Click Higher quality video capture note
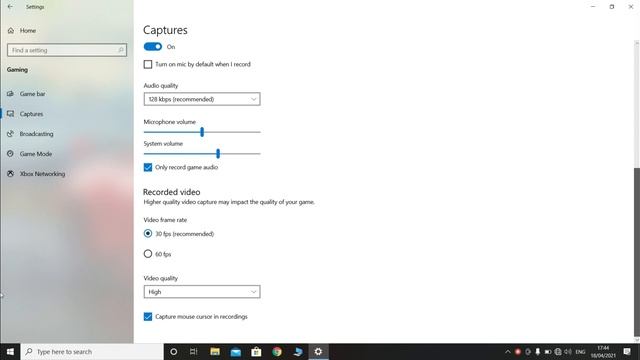Image resolution: width=640 pixels, height=360 pixels. click(229, 202)
